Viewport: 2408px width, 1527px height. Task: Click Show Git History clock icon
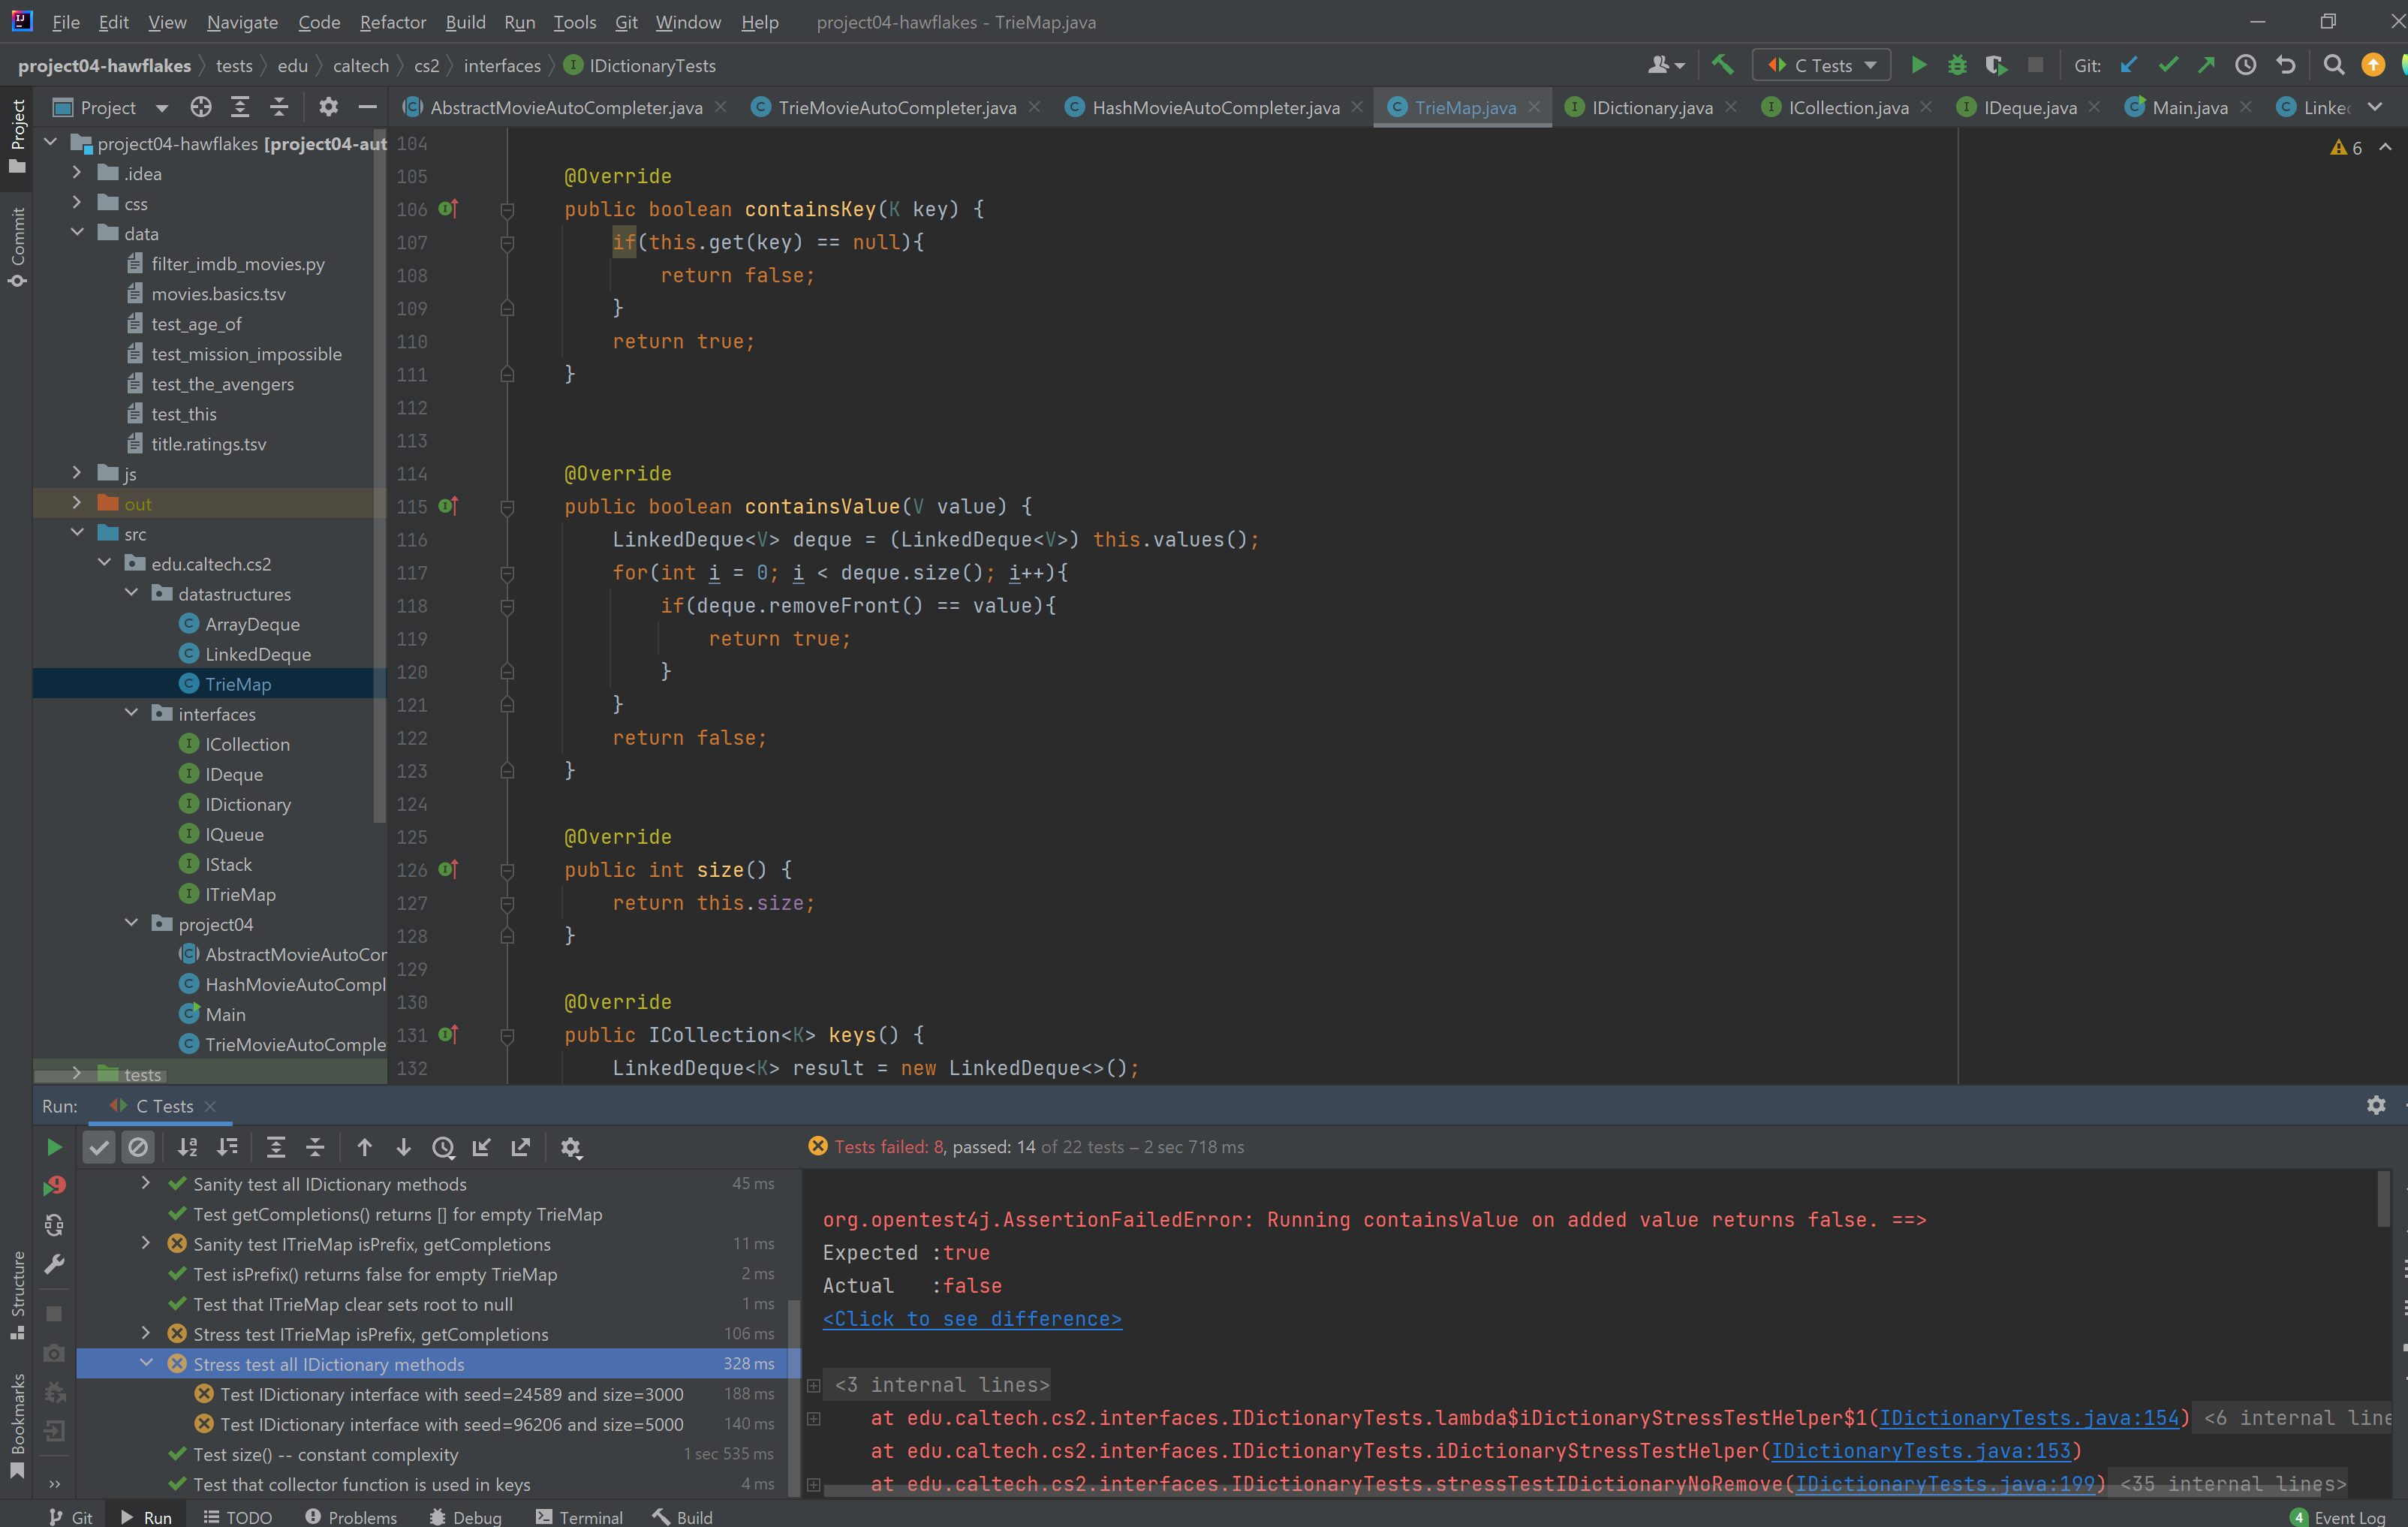coord(2246,65)
